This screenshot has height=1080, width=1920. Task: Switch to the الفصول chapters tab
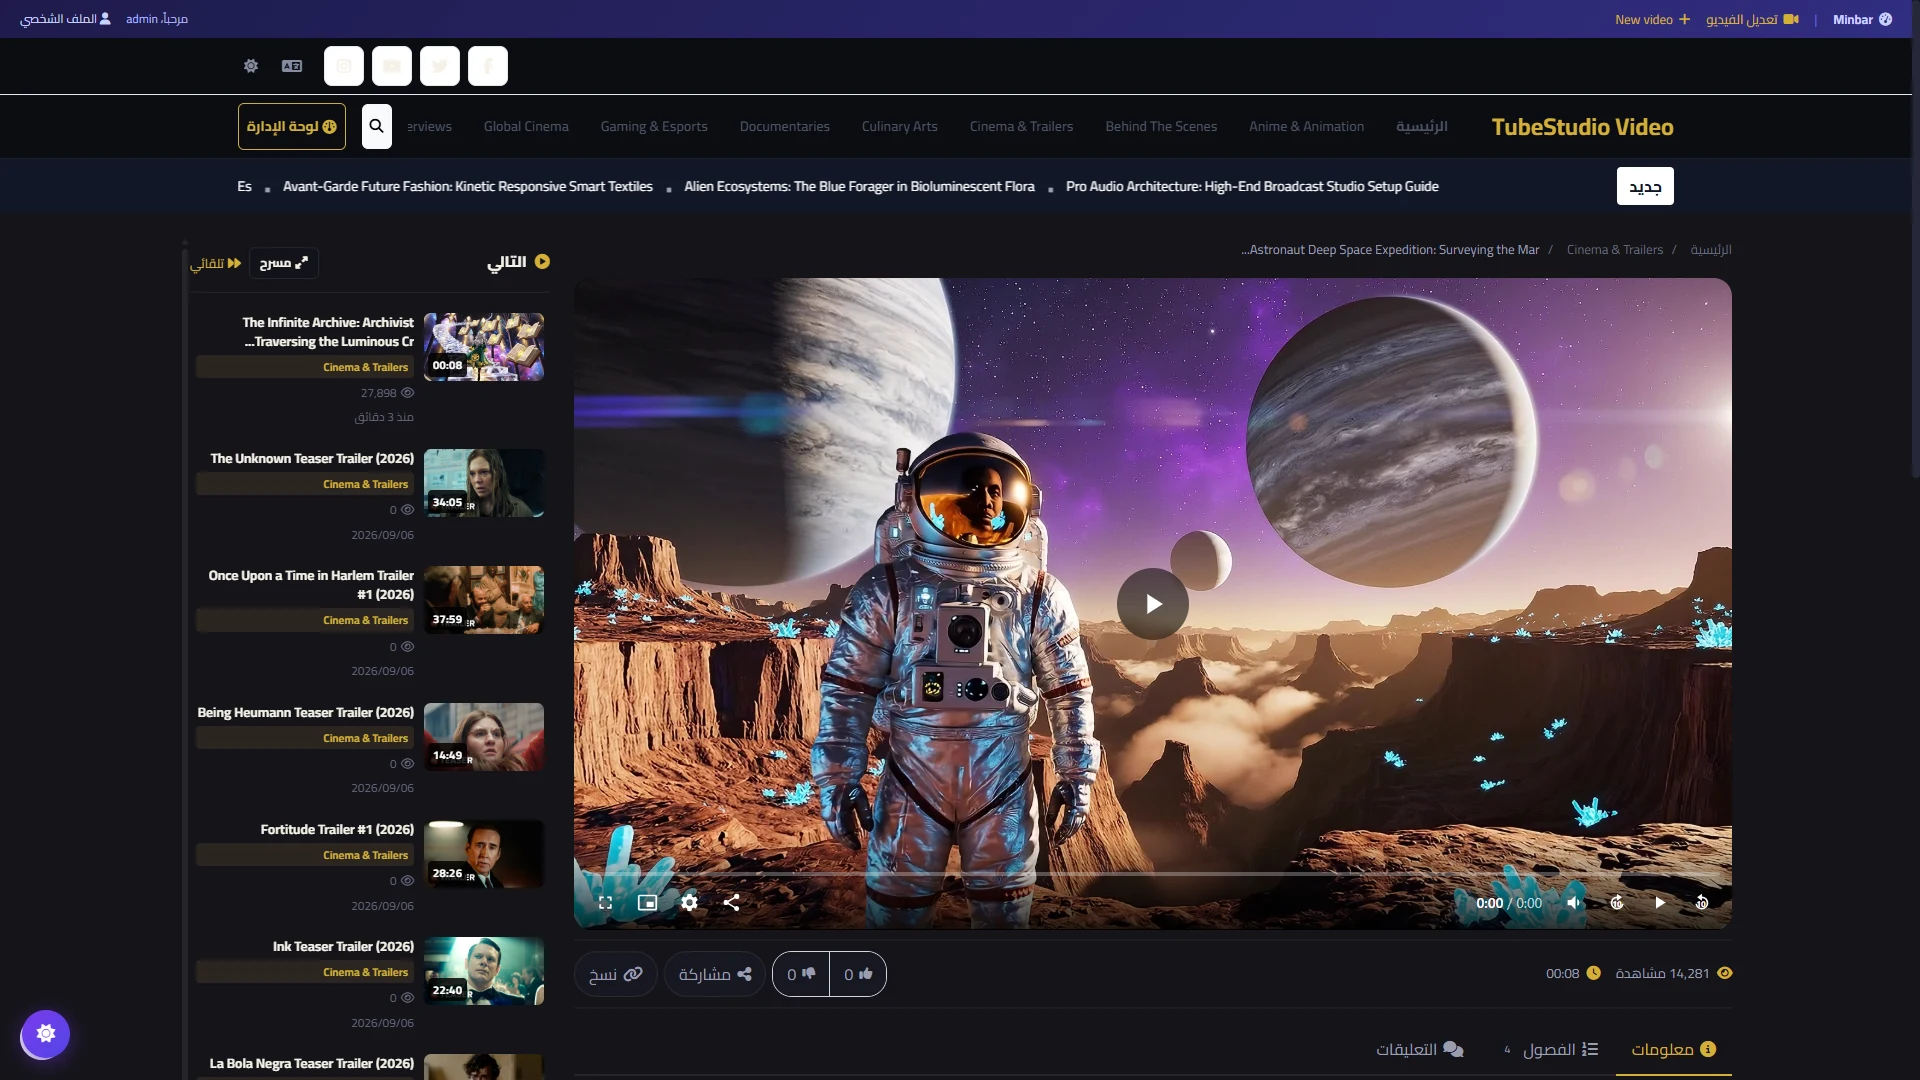pos(1551,1049)
